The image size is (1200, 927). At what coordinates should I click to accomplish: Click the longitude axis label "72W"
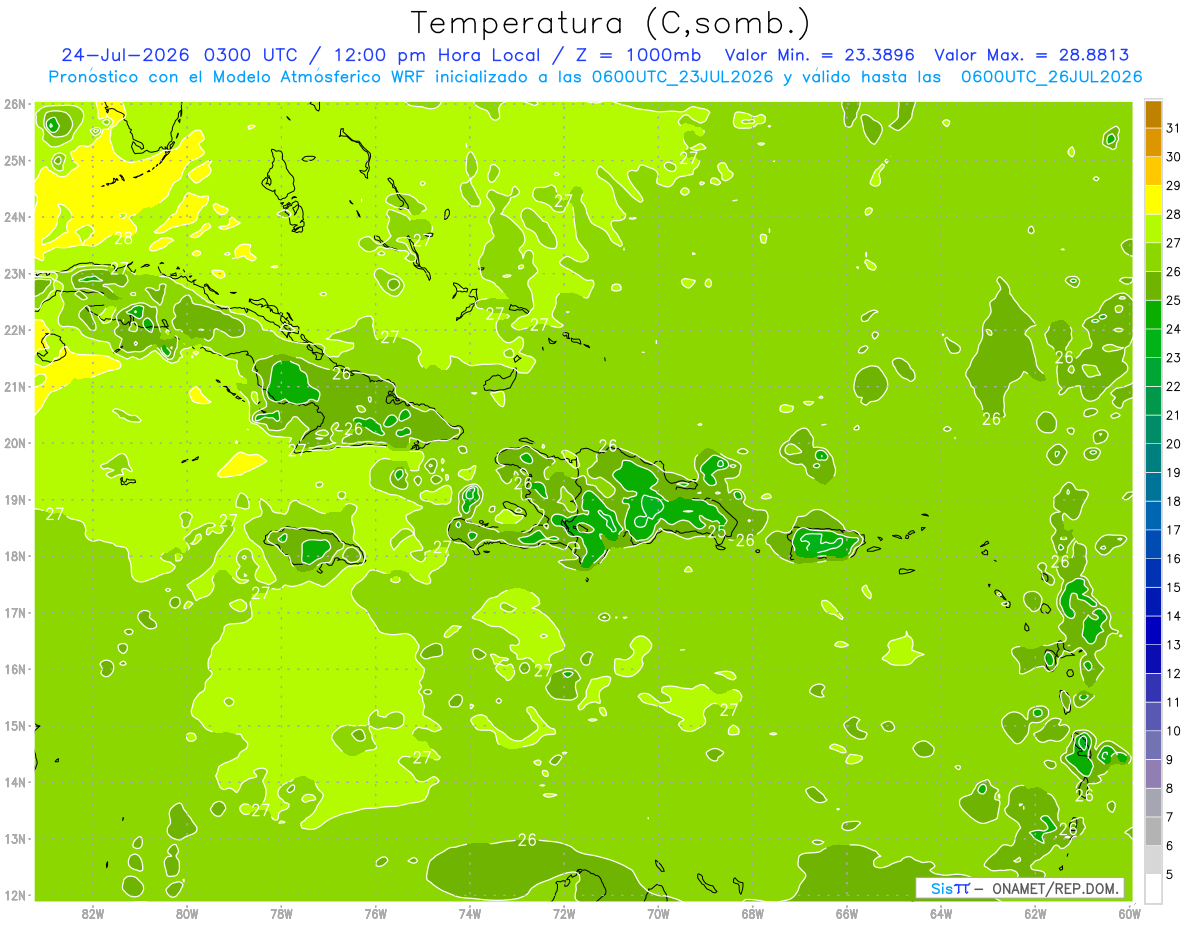point(564,913)
